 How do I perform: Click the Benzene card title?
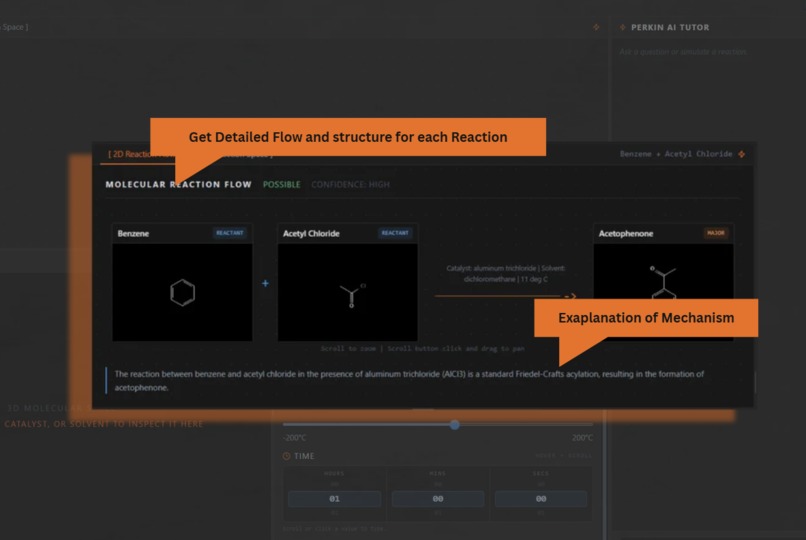point(133,233)
